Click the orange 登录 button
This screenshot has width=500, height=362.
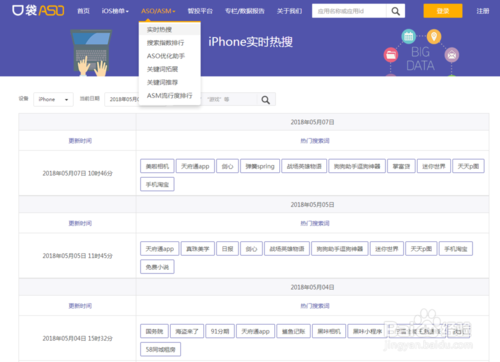pos(443,11)
